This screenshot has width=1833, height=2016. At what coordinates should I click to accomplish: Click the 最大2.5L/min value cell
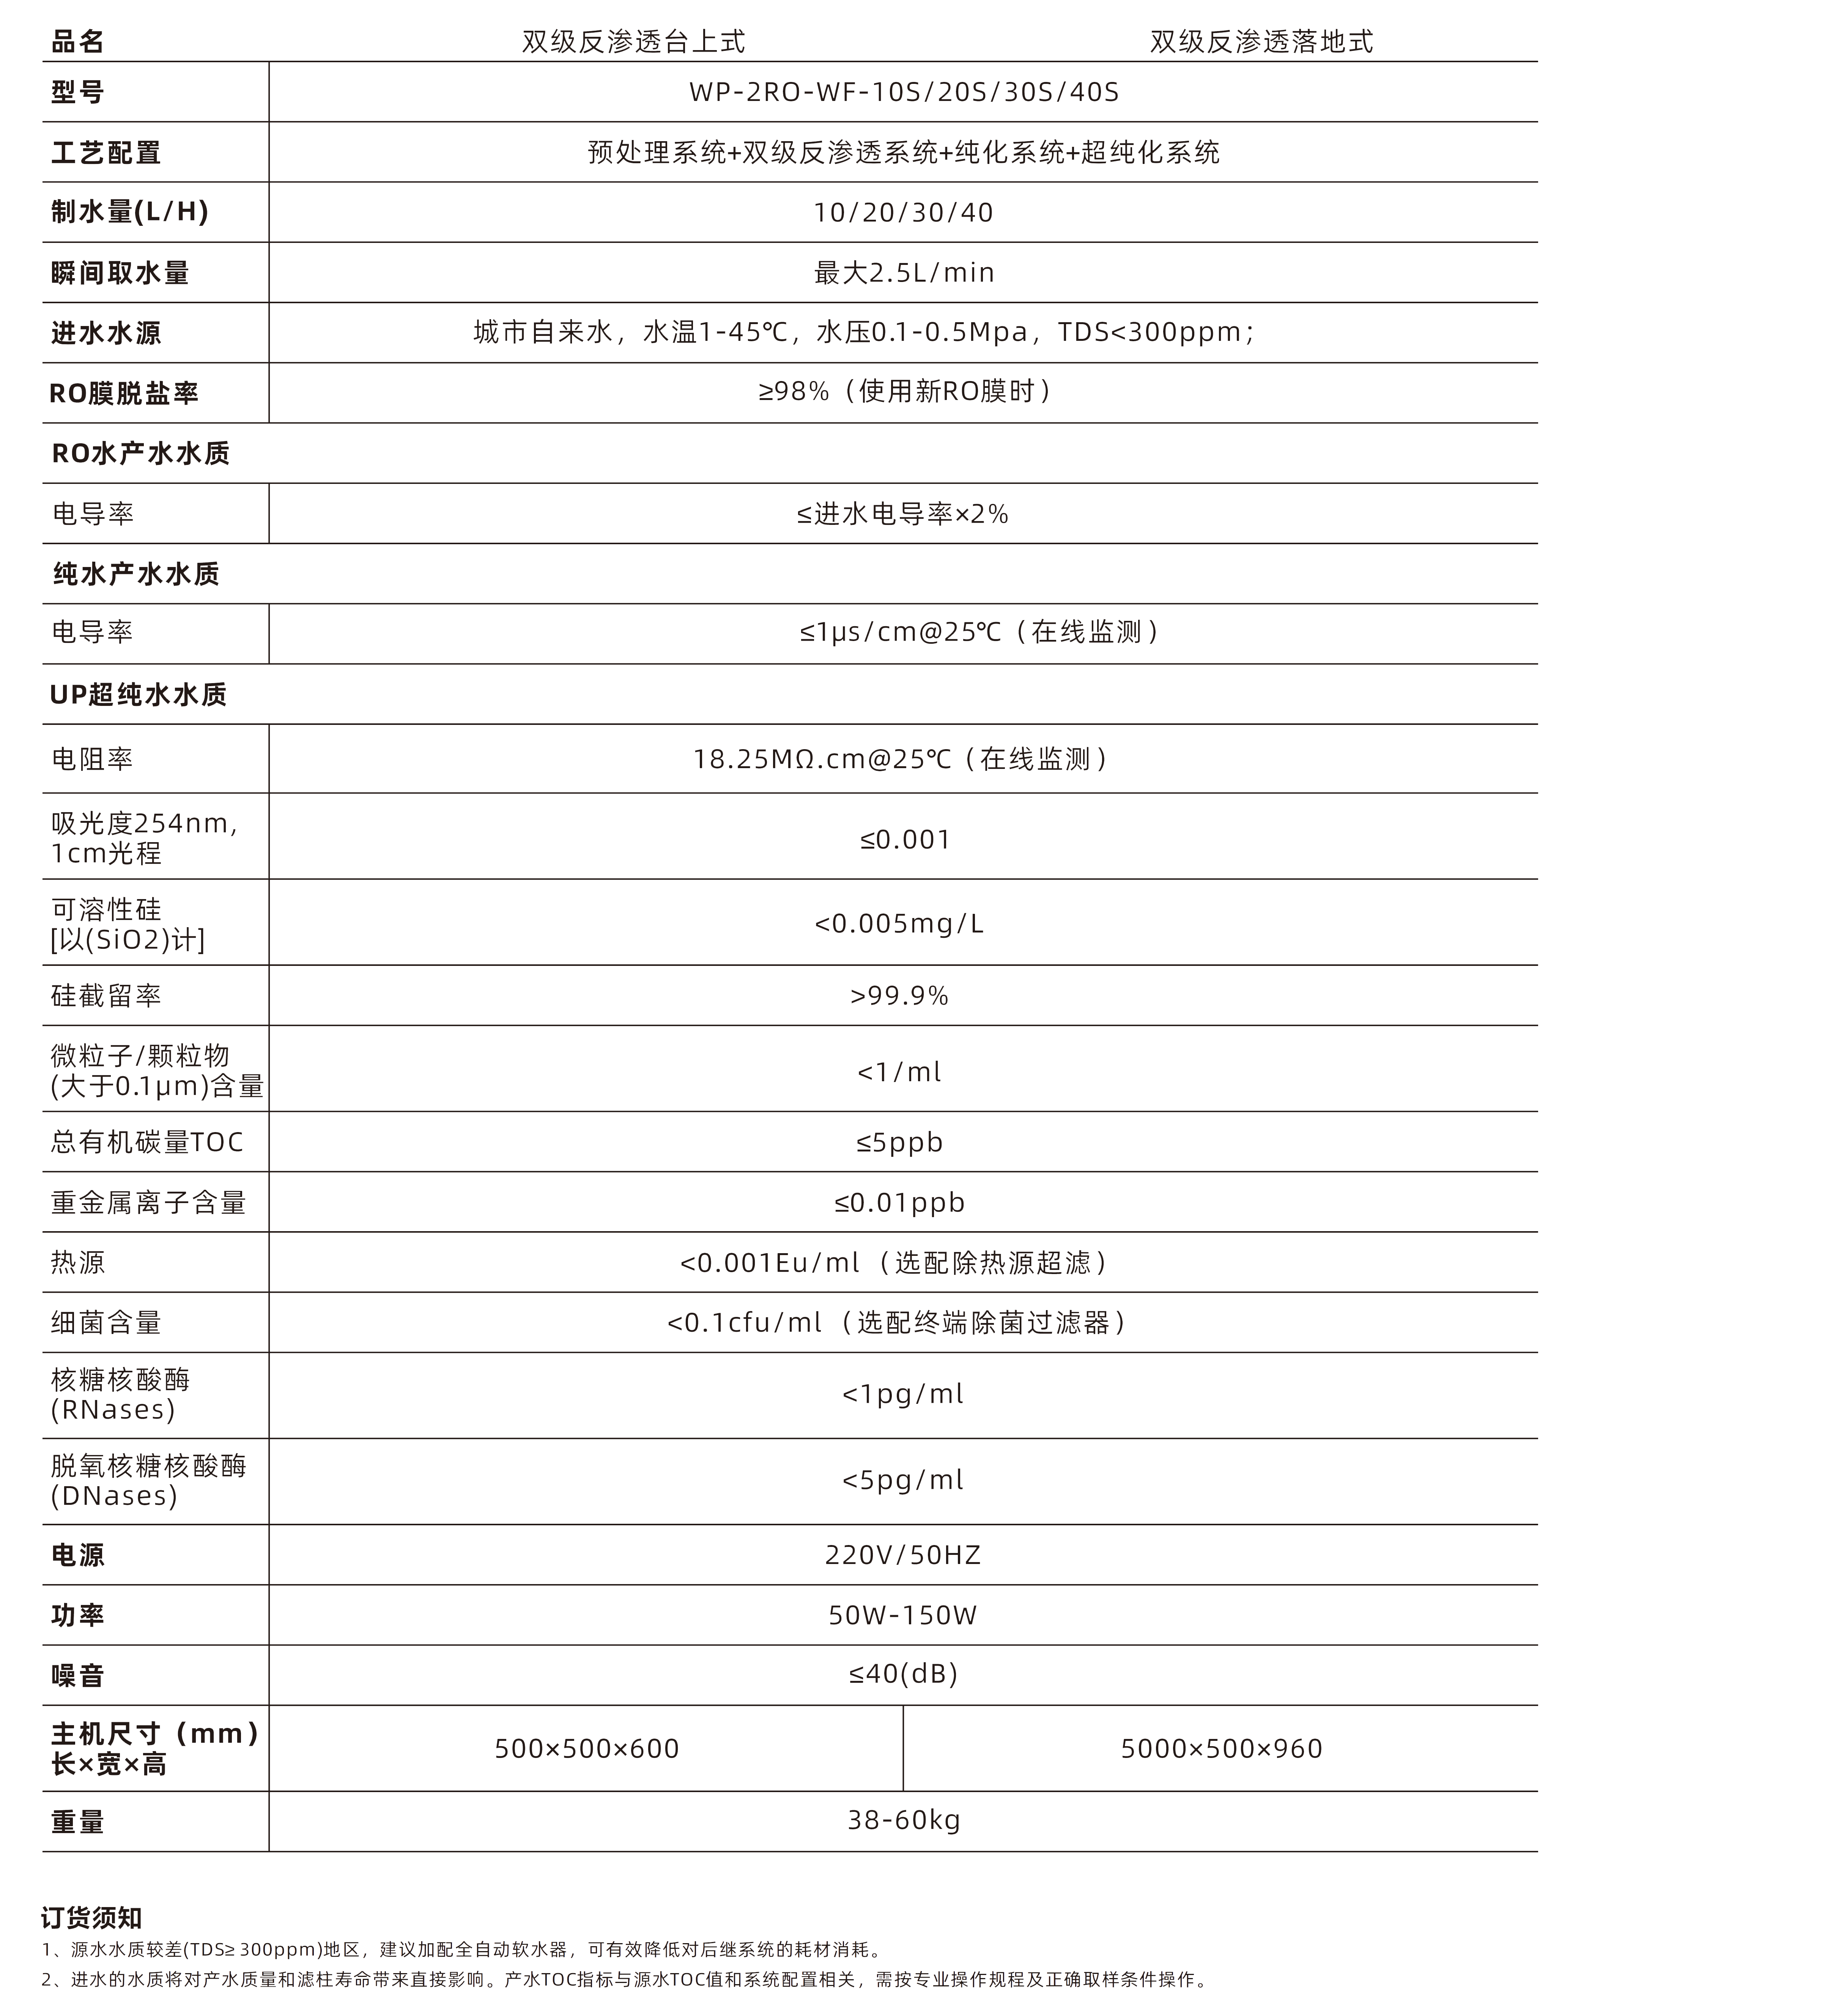coord(903,272)
